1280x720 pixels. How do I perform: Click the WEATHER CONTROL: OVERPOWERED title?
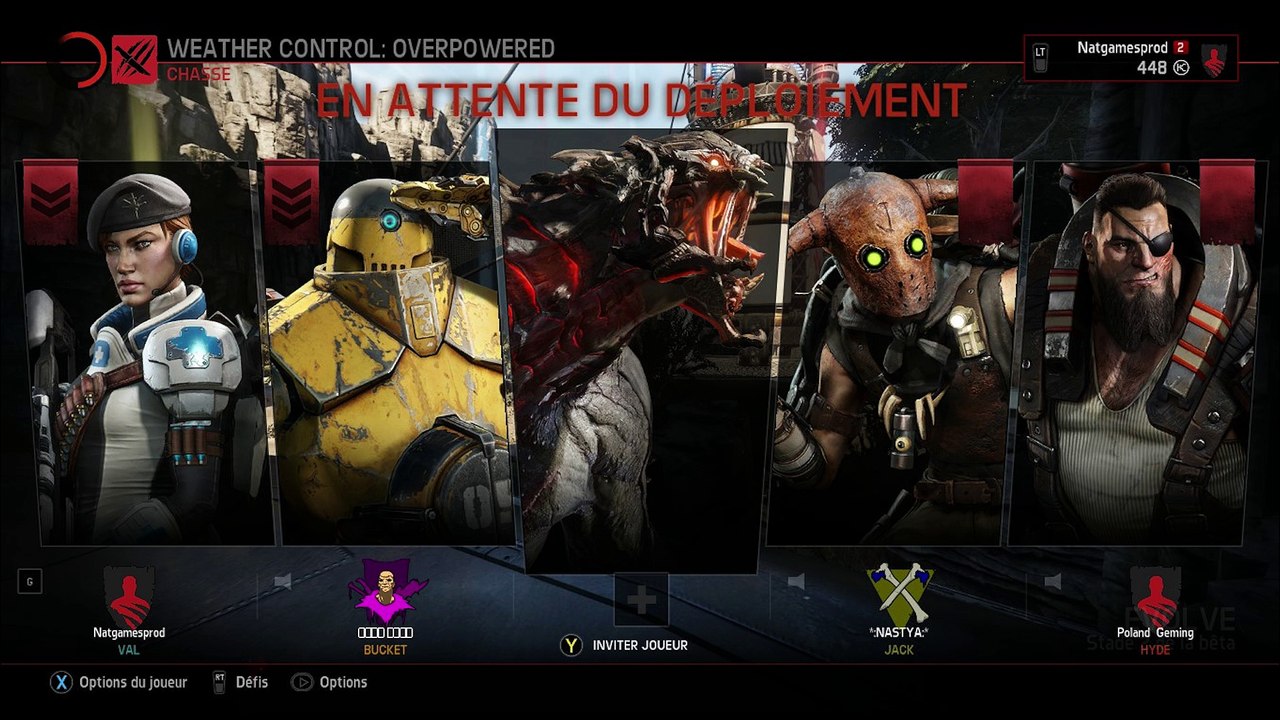(361, 48)
